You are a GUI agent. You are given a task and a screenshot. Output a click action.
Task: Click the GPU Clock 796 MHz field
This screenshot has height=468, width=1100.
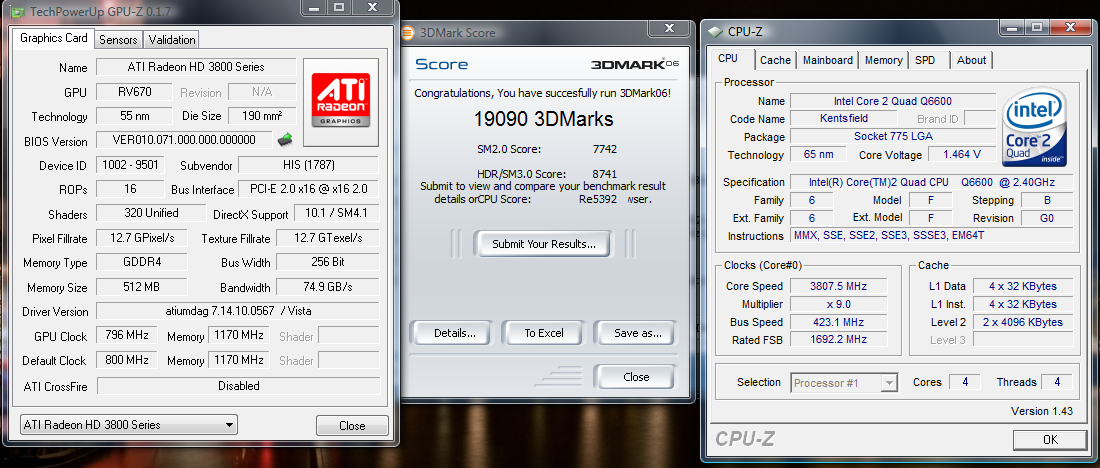coord(126,335)
